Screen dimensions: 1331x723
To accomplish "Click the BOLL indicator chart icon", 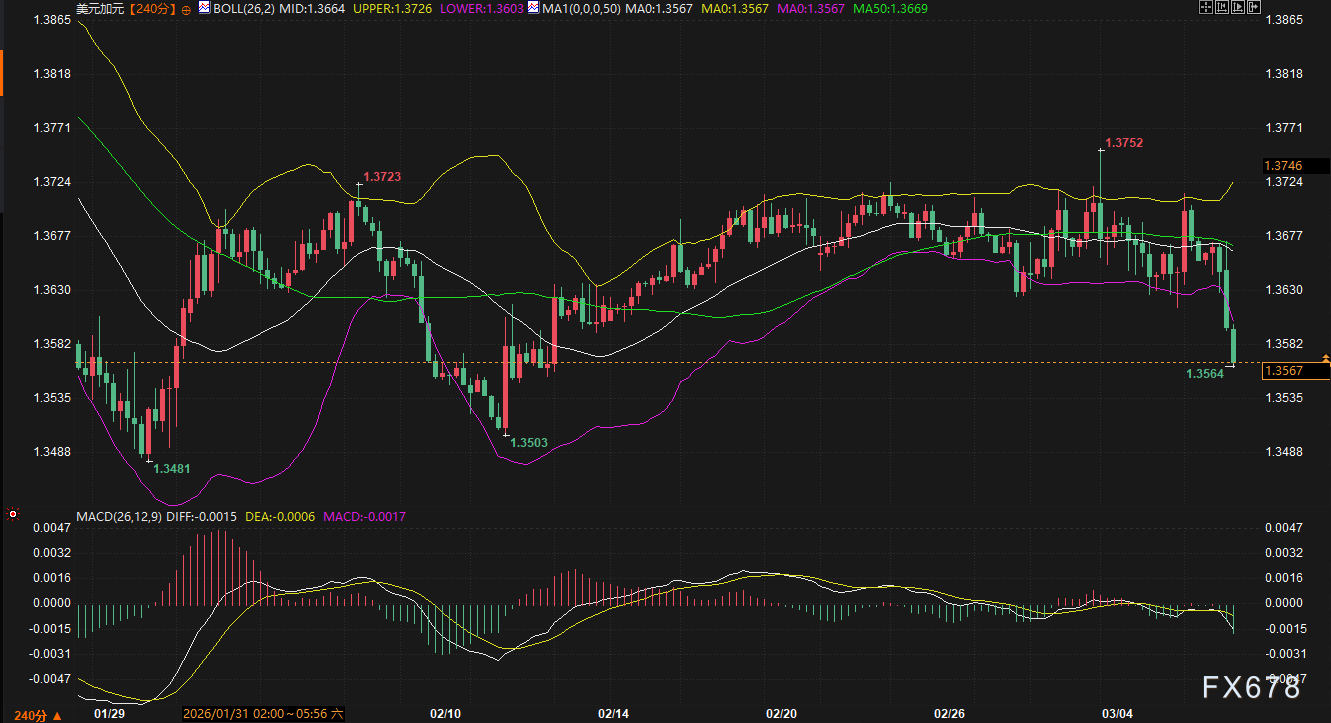I will [x=204, y=8].
